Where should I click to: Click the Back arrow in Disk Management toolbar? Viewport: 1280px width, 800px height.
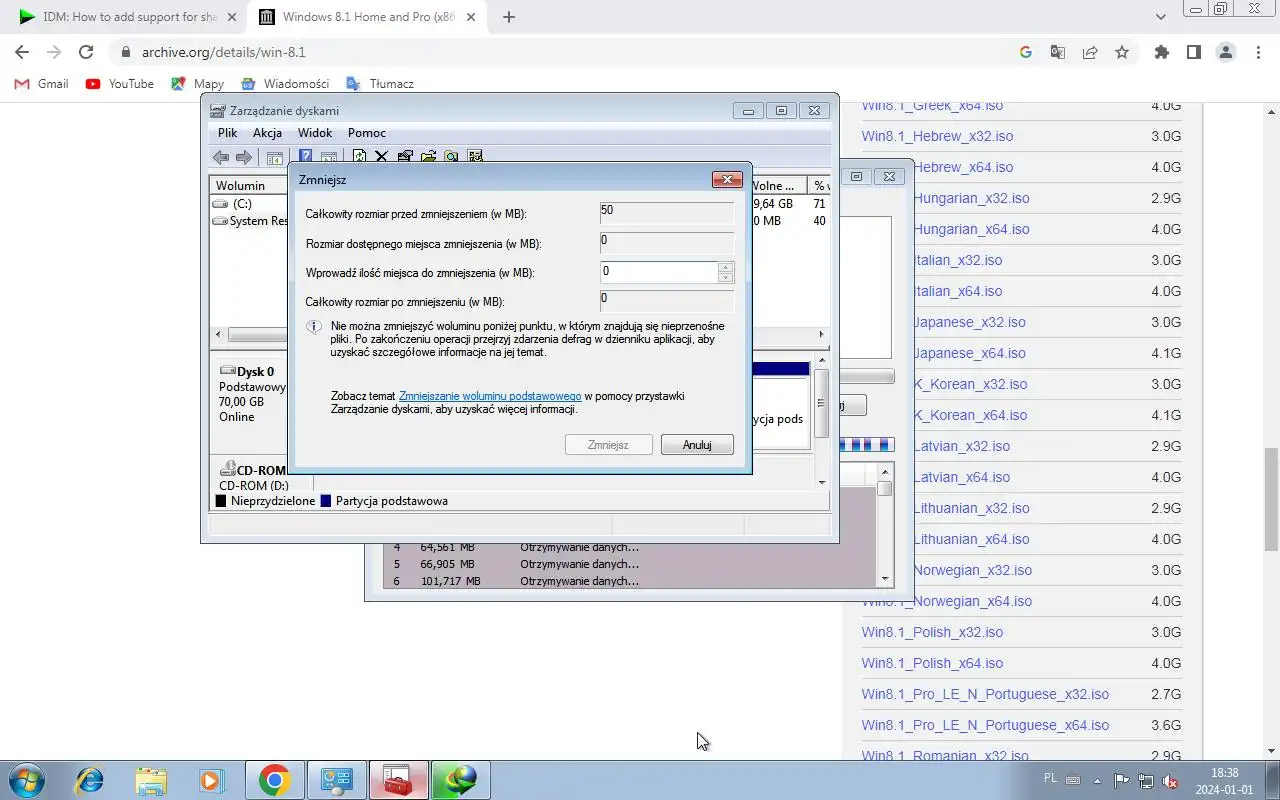[221, 157]
